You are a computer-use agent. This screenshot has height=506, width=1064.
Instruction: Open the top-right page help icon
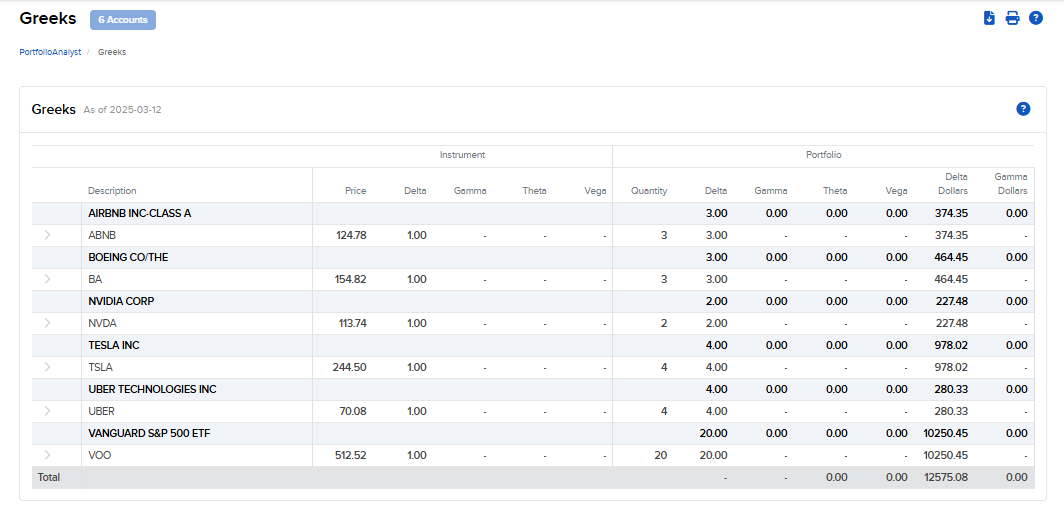[x=1035, y=18]
